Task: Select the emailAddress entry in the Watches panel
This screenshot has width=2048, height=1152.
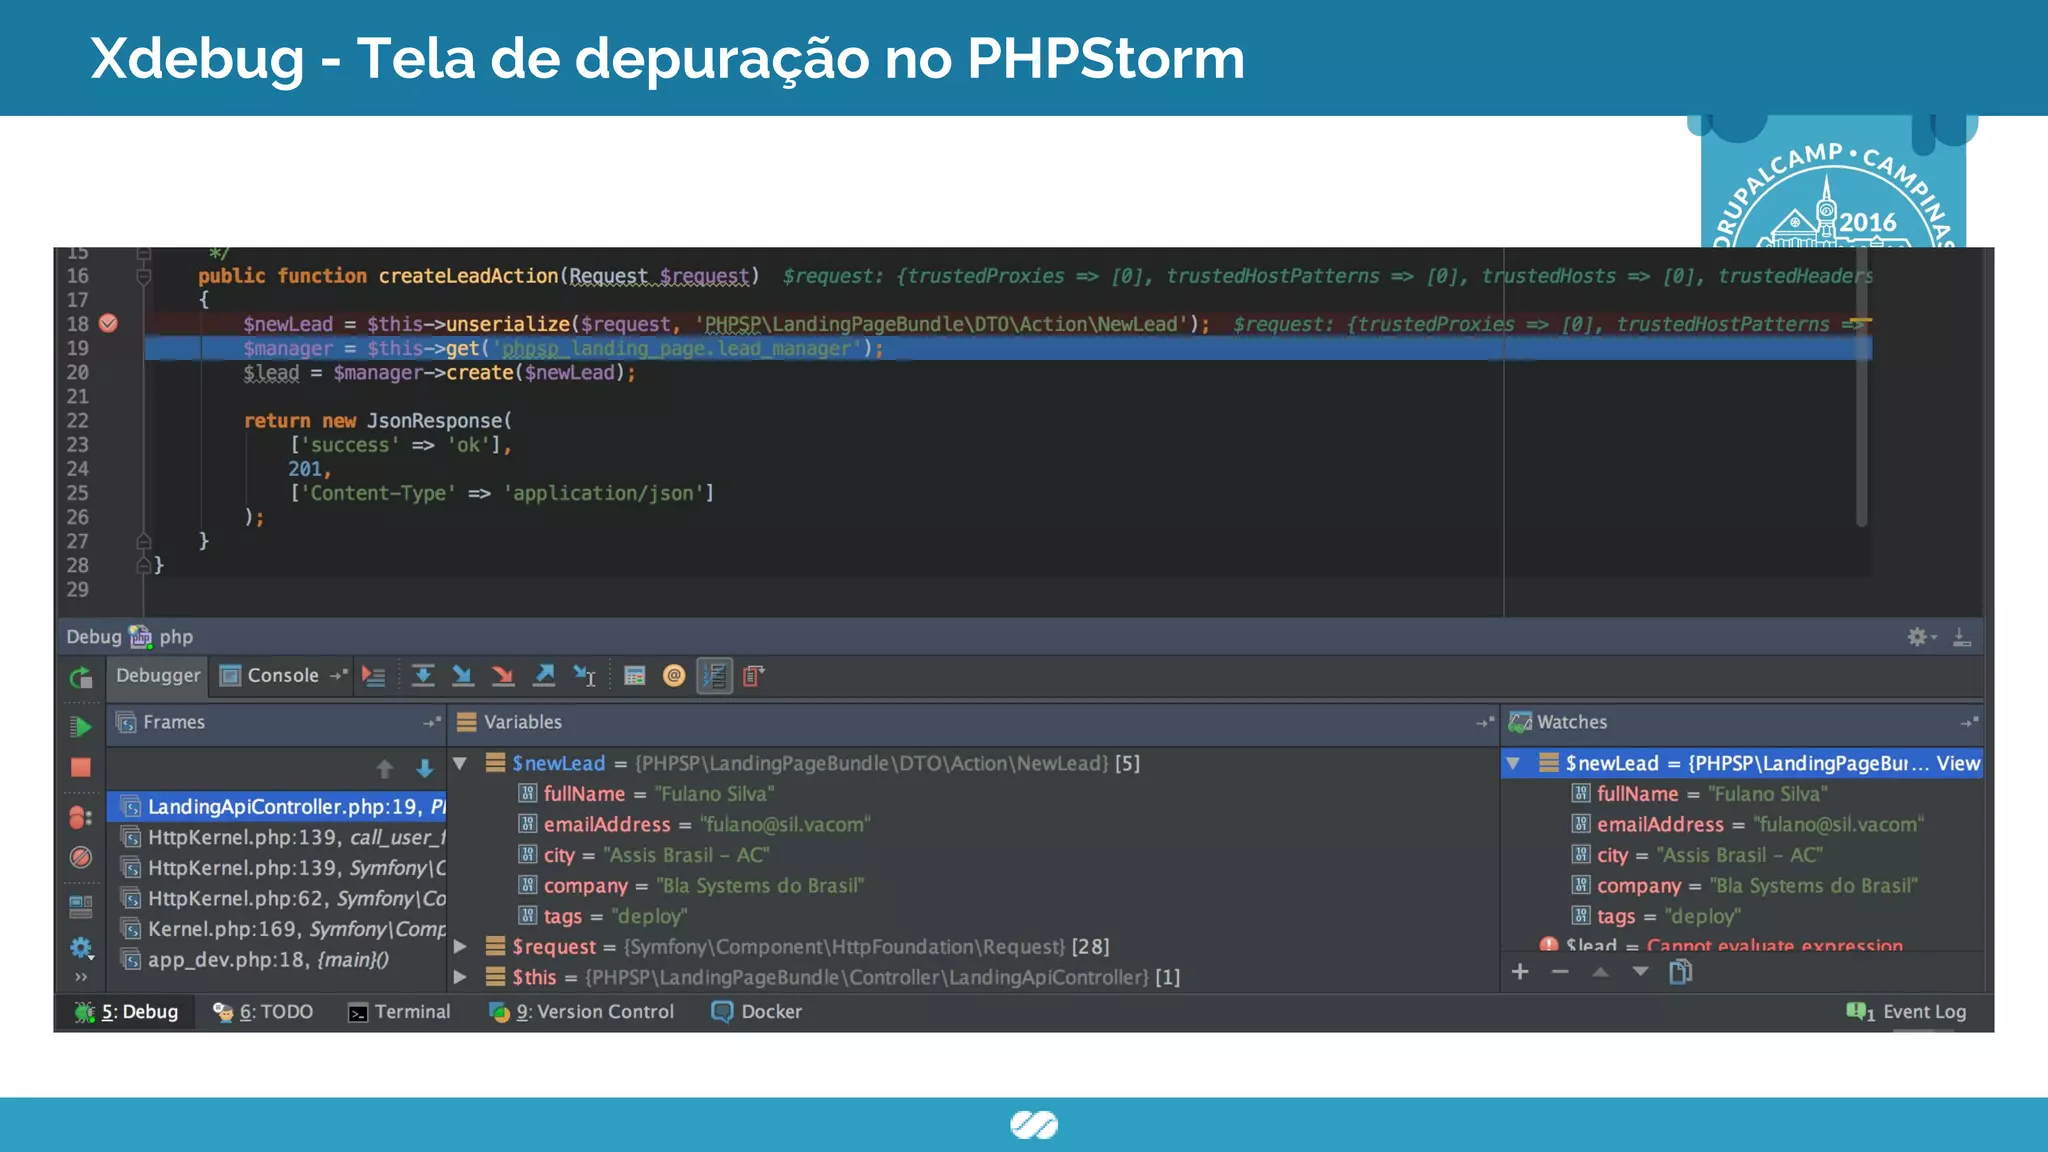Action: pyautogui.click(x=1748, y=825)
